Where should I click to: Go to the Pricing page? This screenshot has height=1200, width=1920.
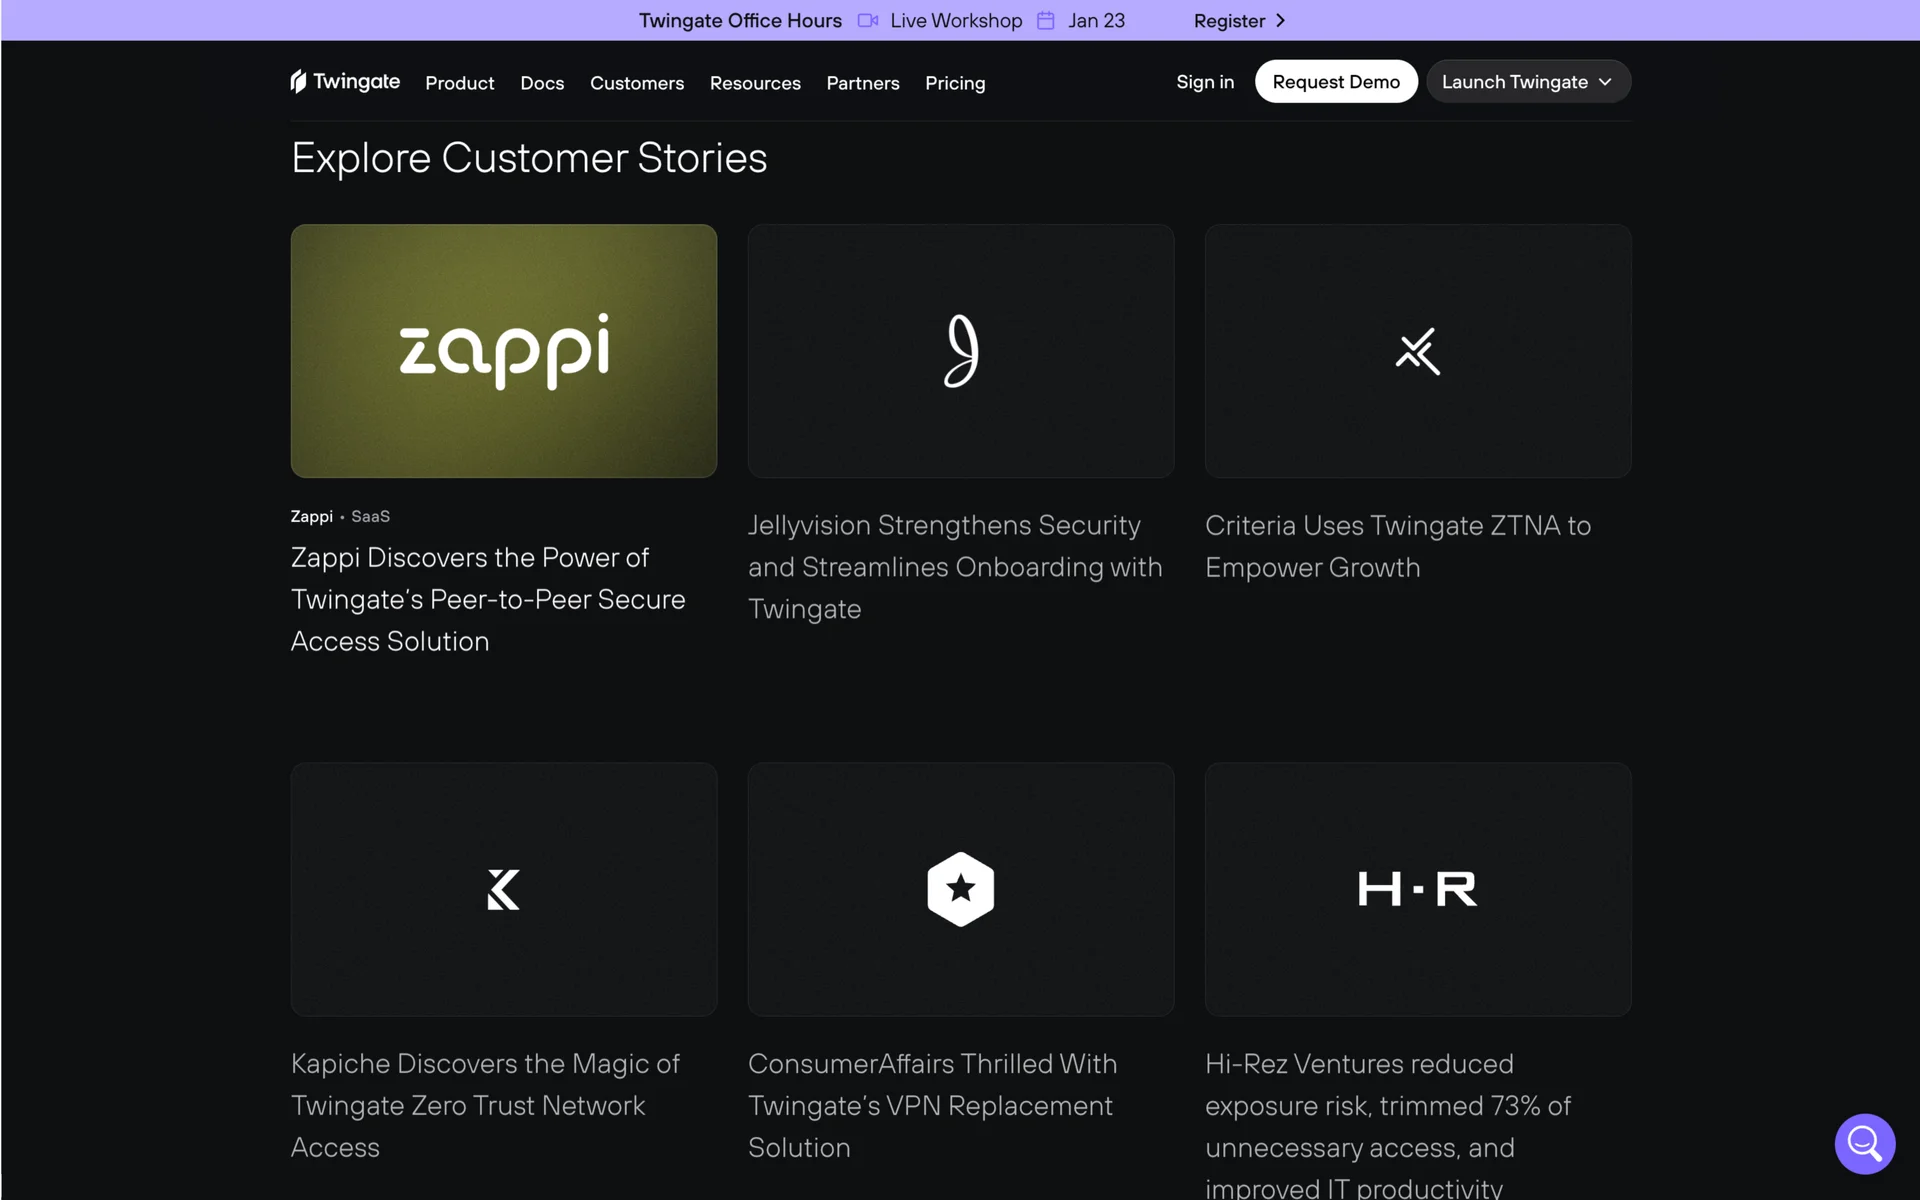tap(955, 83)
